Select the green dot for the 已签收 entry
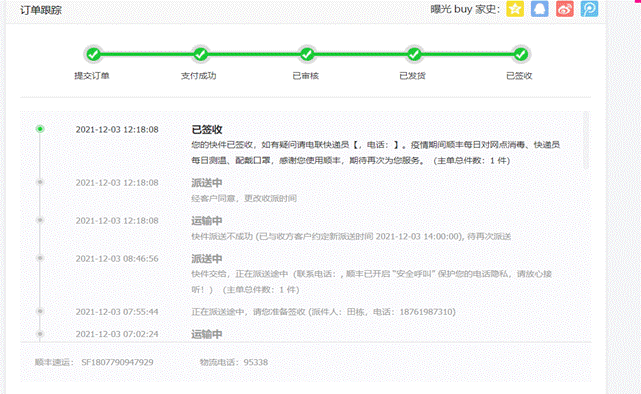This screenshot has width=641, height=394. (x=40, y=129)
